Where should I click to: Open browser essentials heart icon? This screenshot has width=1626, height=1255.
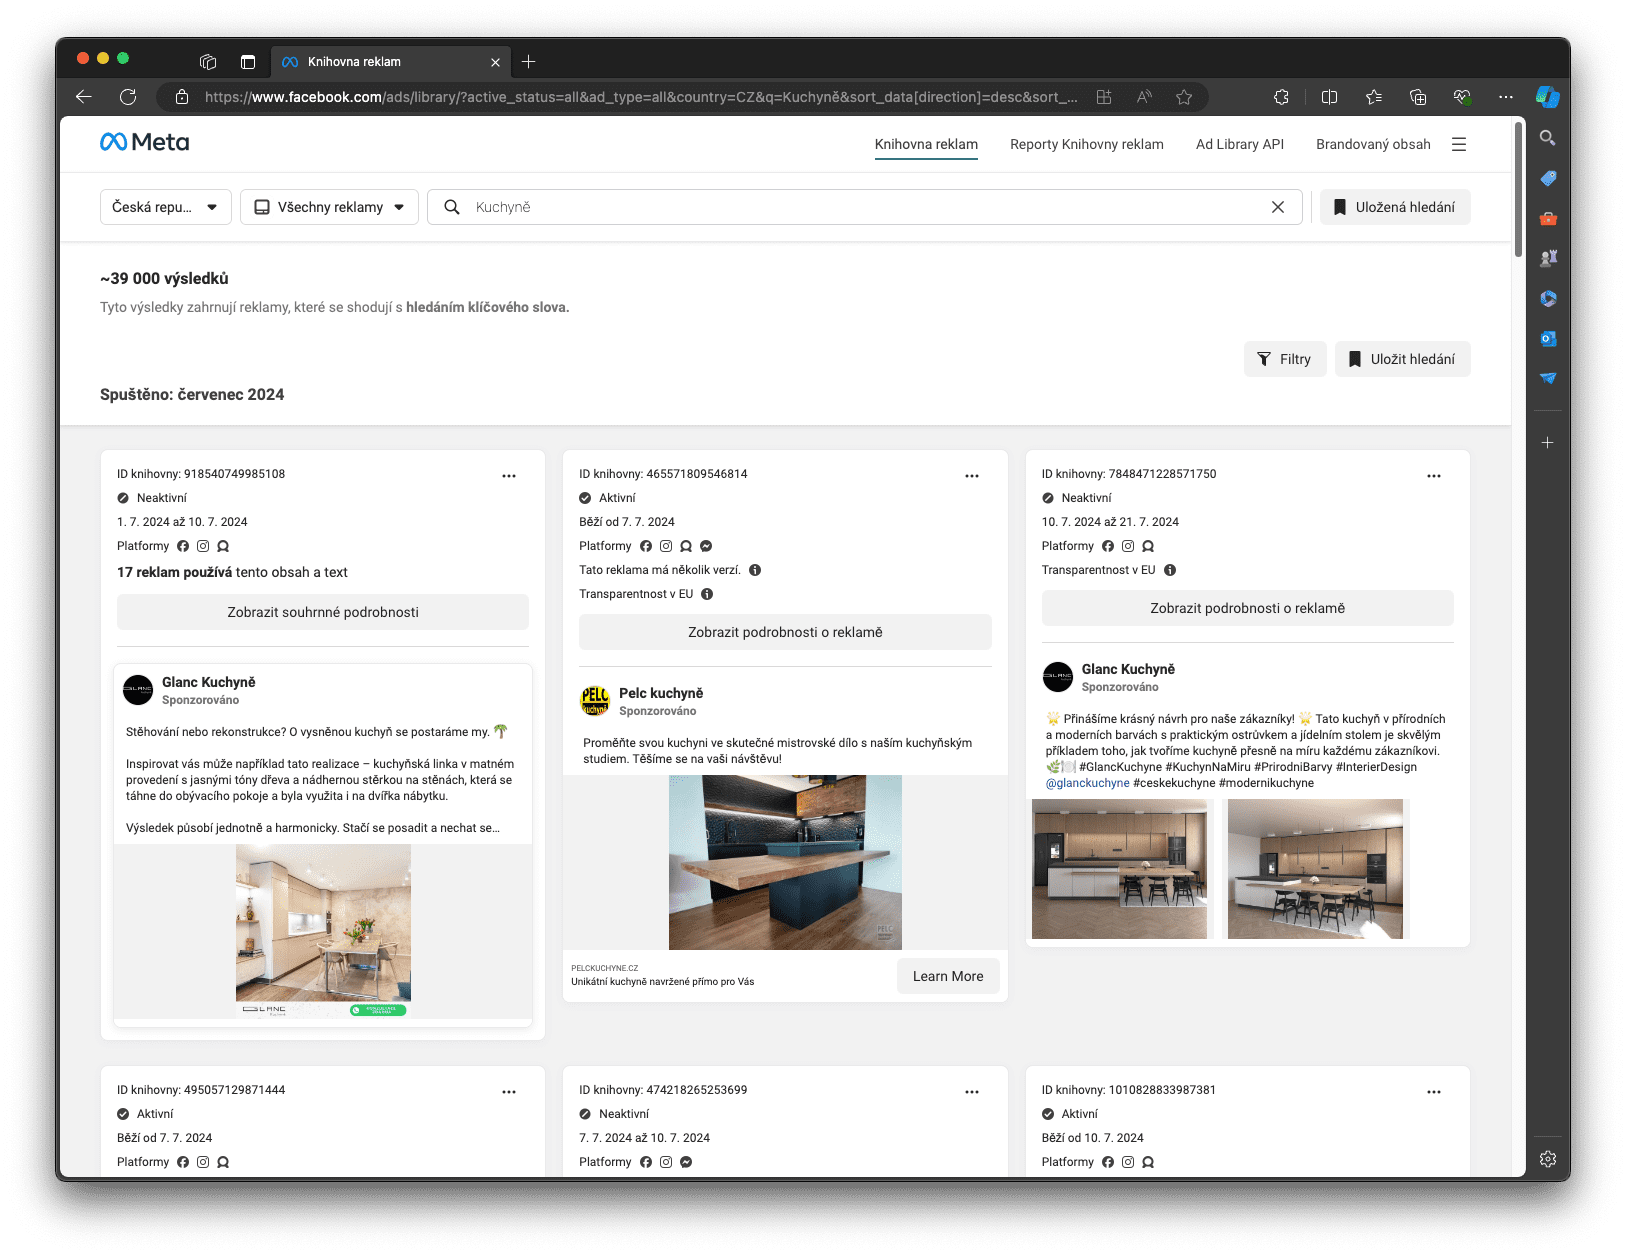(1462, 97)
